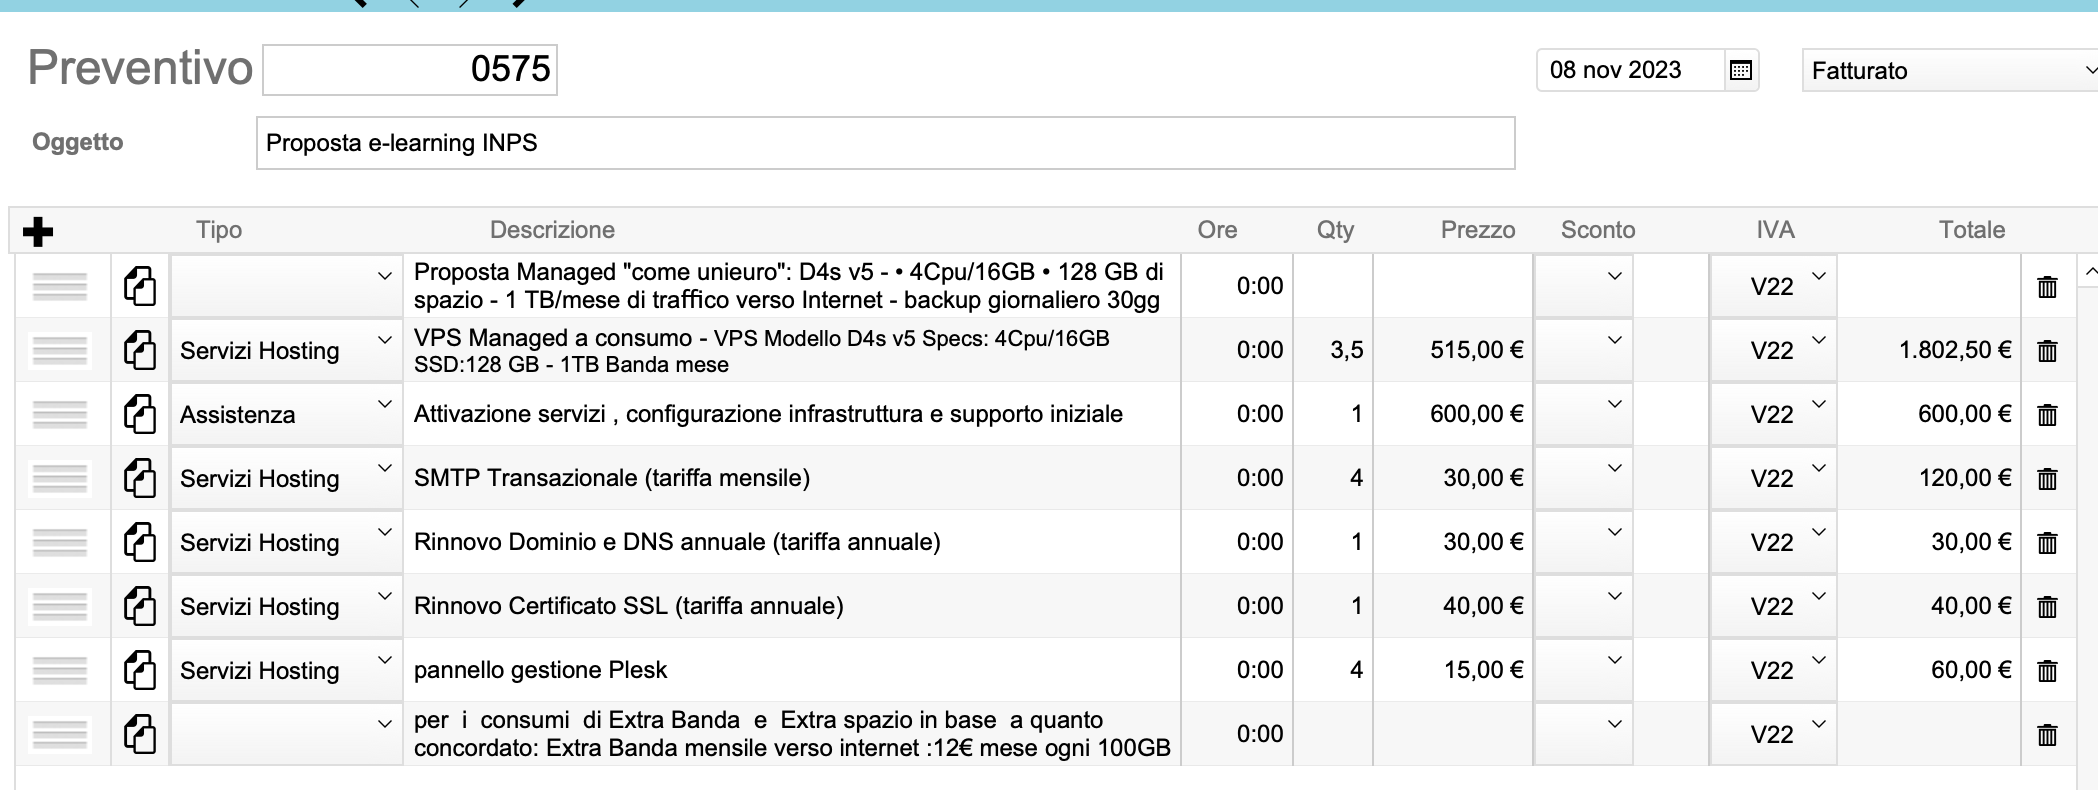Viewport: 2098px width, 790px height.
Task: Delete the Attivazione servizi row
Action: [x=2046, y=415]
